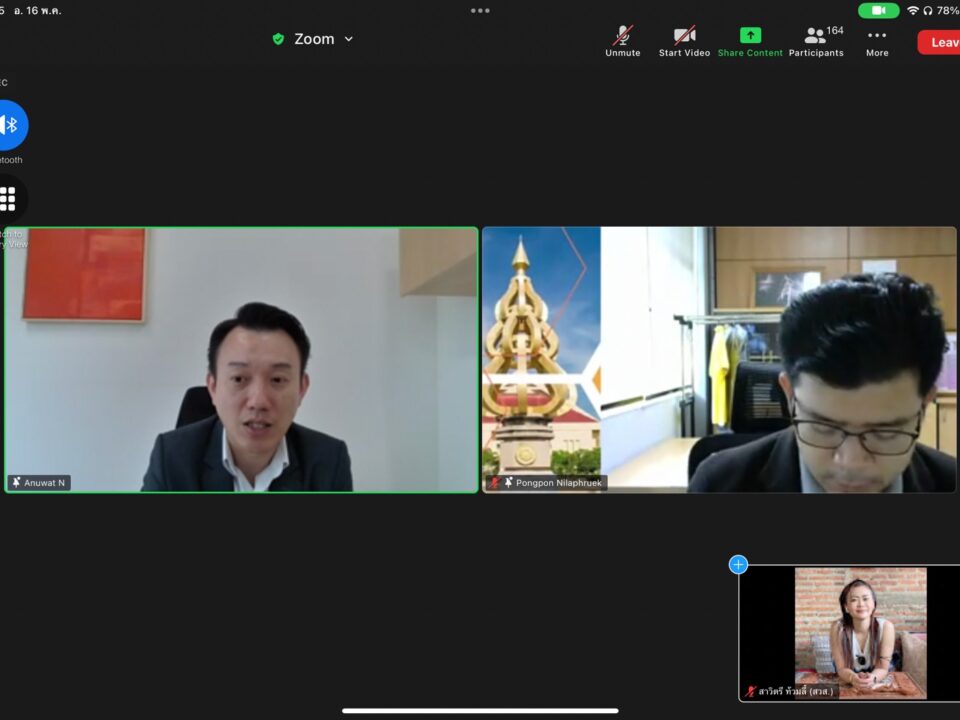This screenshot has height=720, width=960.
Task: Toggle Bluetooth audio output
Action: (x=11, y=125)
